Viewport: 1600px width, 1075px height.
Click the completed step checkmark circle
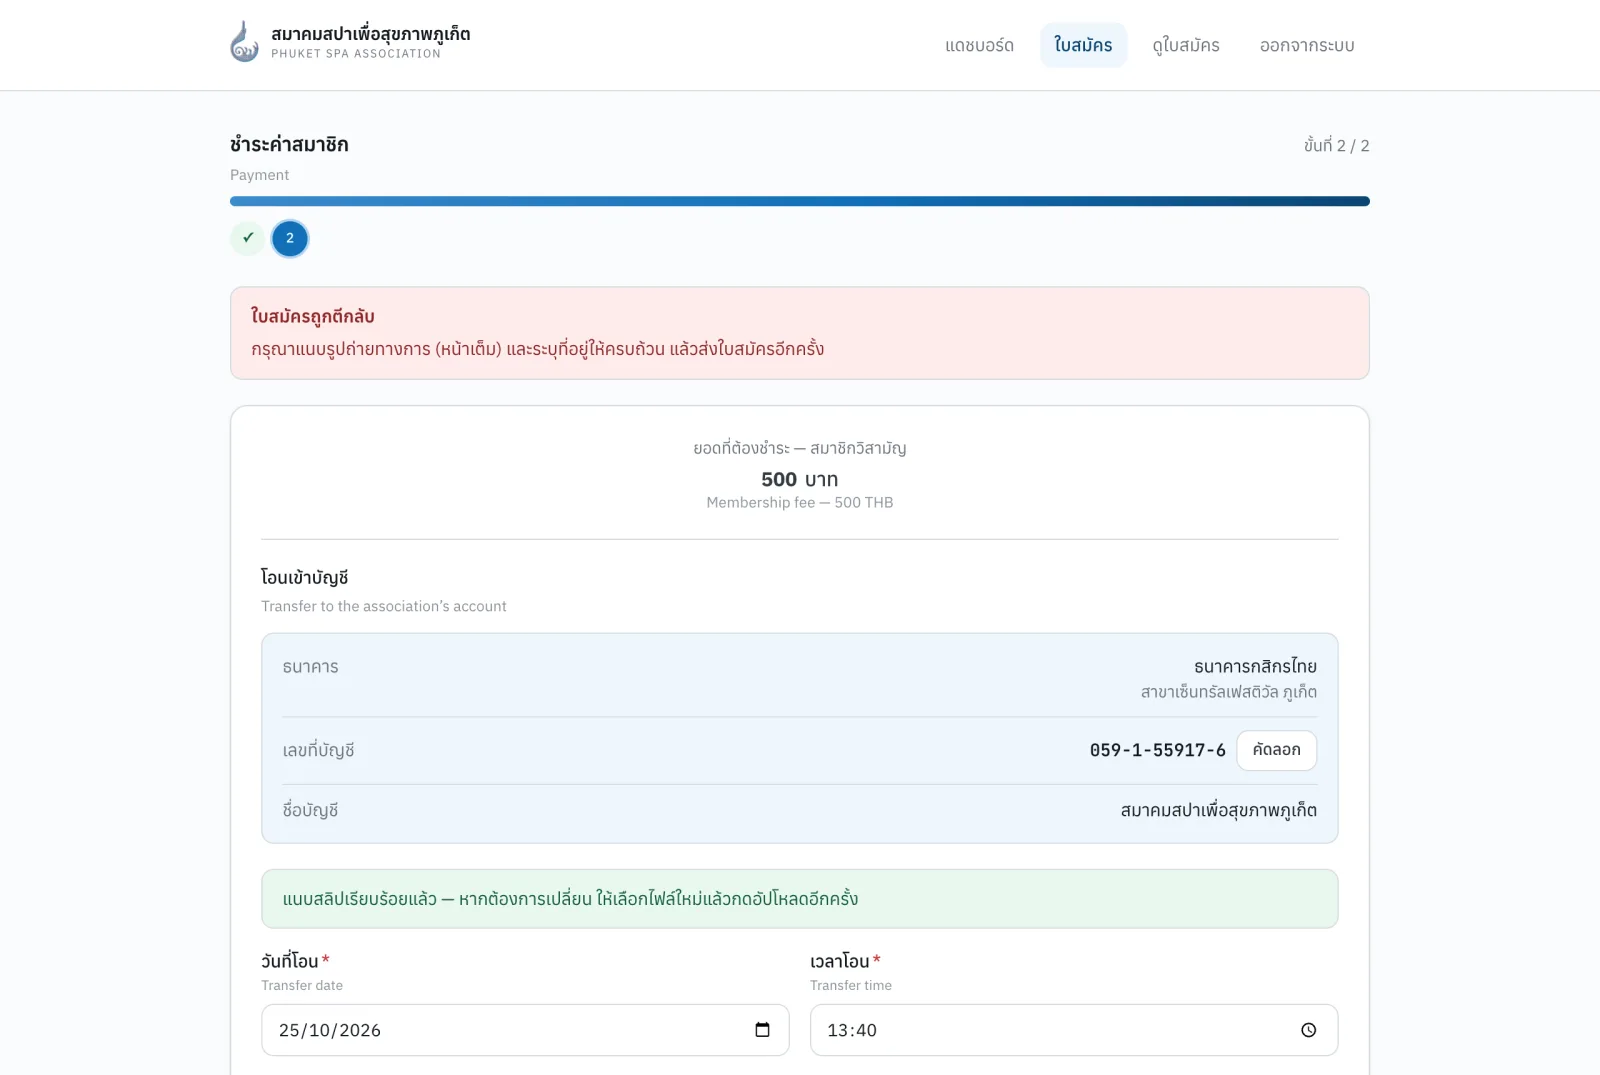tap(248, 238)
